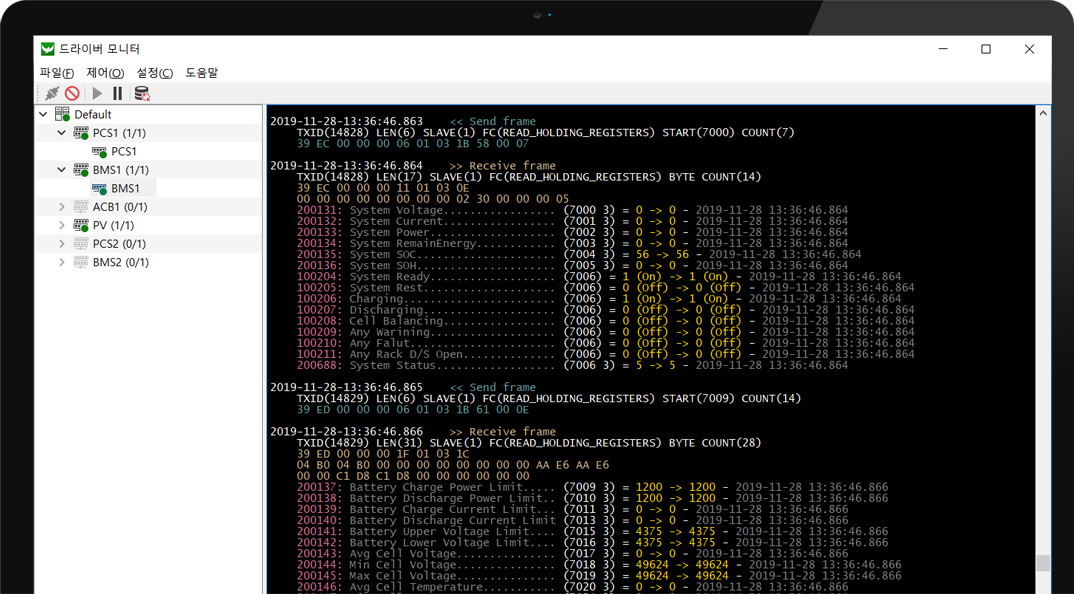Expand the PV (1/1) node

62,225
